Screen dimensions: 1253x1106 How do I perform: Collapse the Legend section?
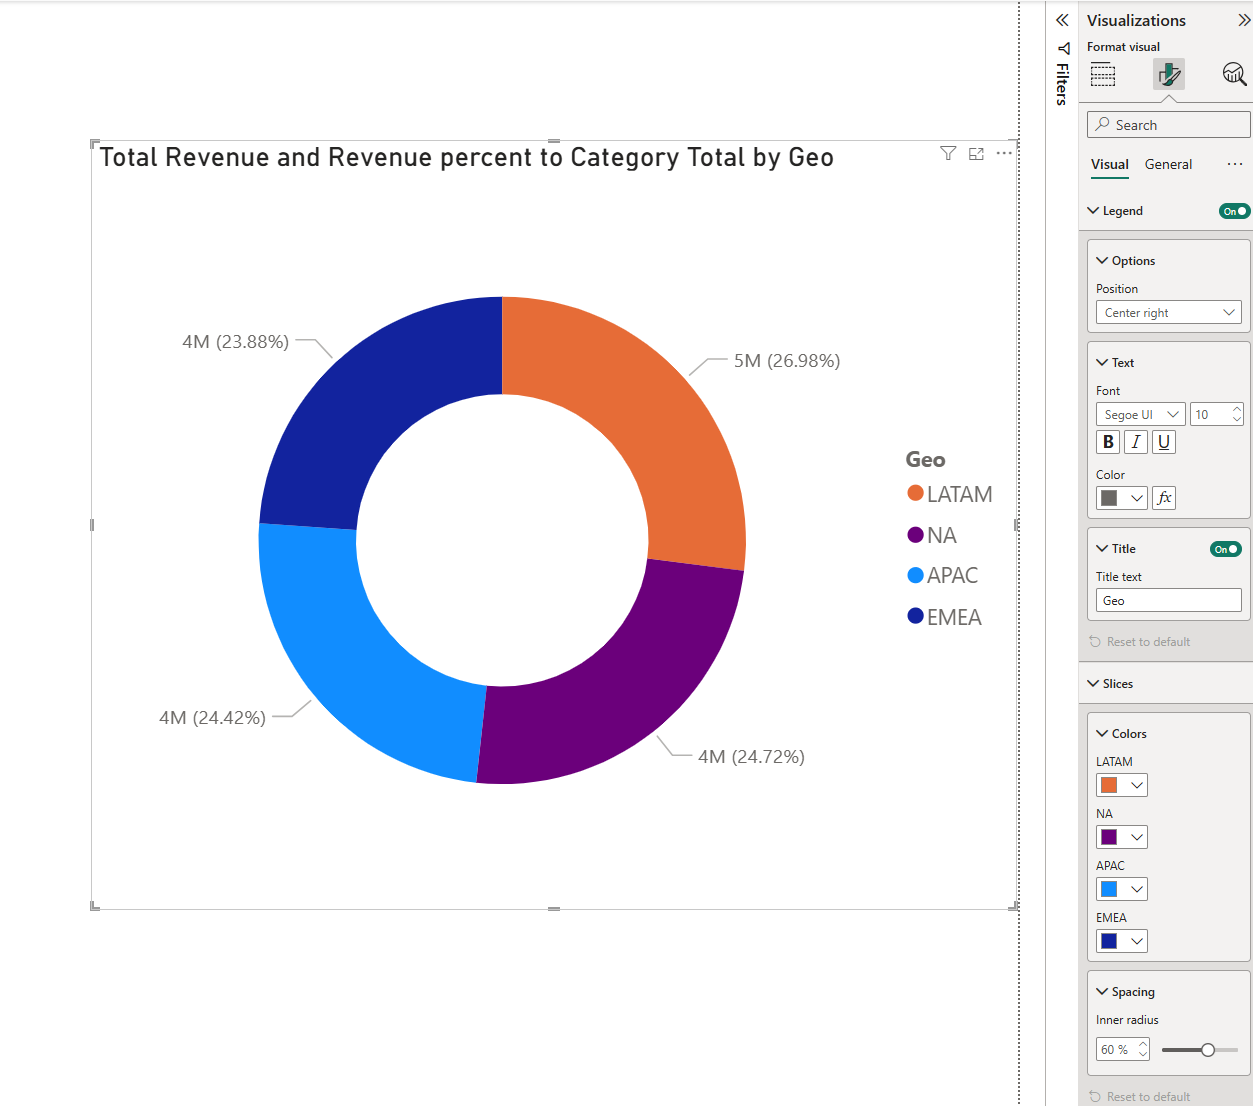(1093, 211)
